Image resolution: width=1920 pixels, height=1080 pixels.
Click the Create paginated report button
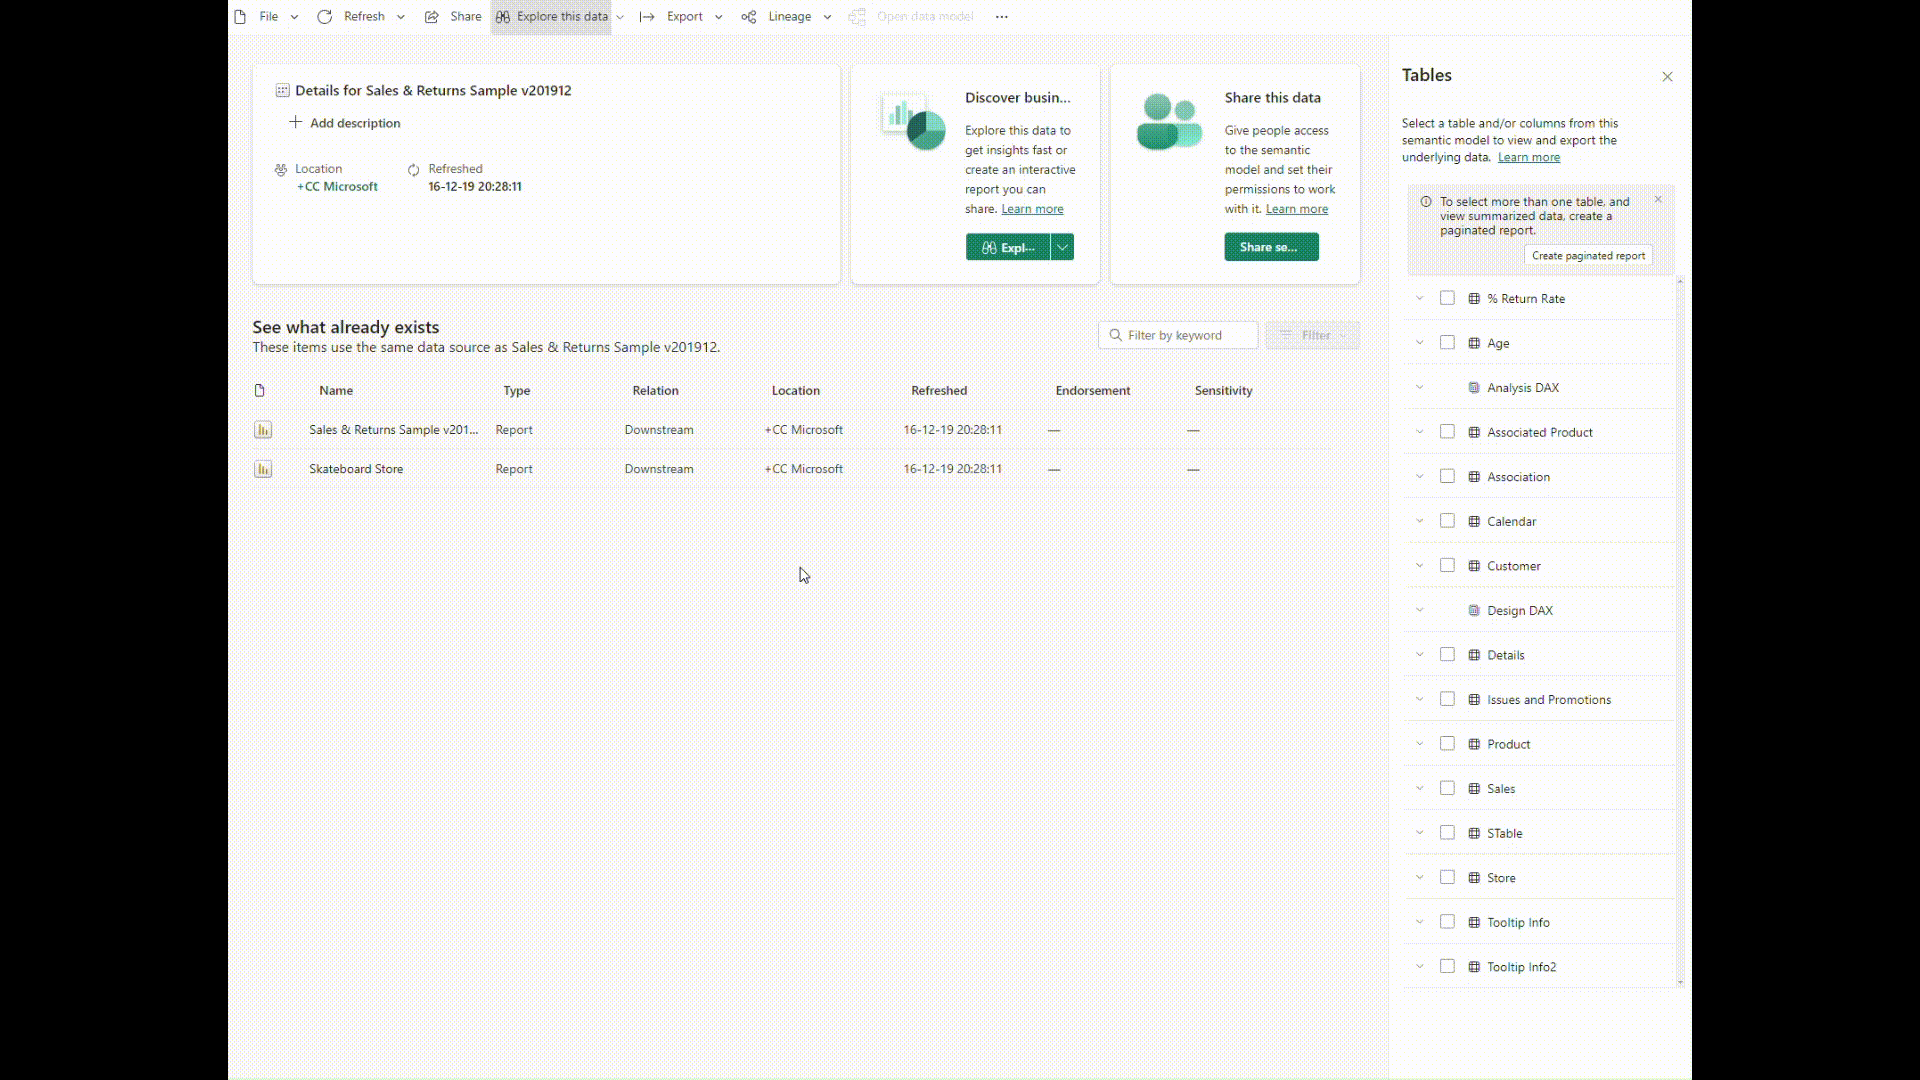pyautogui.click(x=1588, y=256)
